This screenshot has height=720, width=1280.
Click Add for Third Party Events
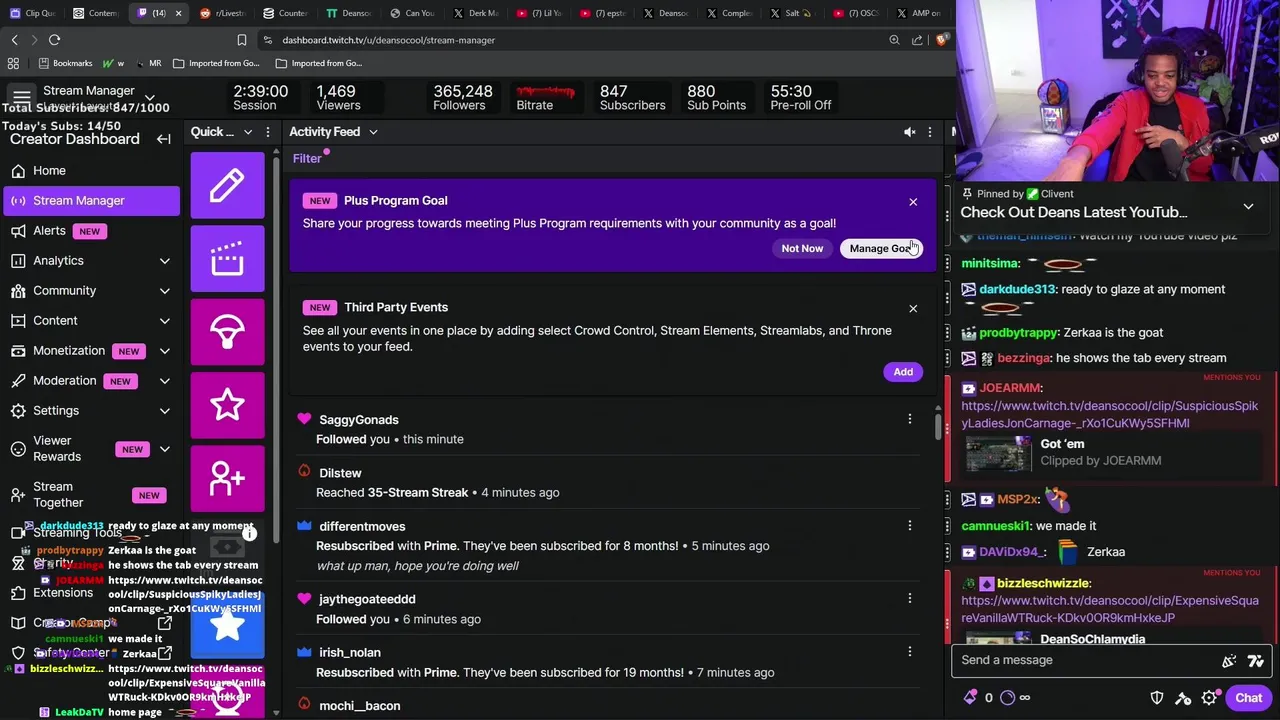click(x=903, y=372)
